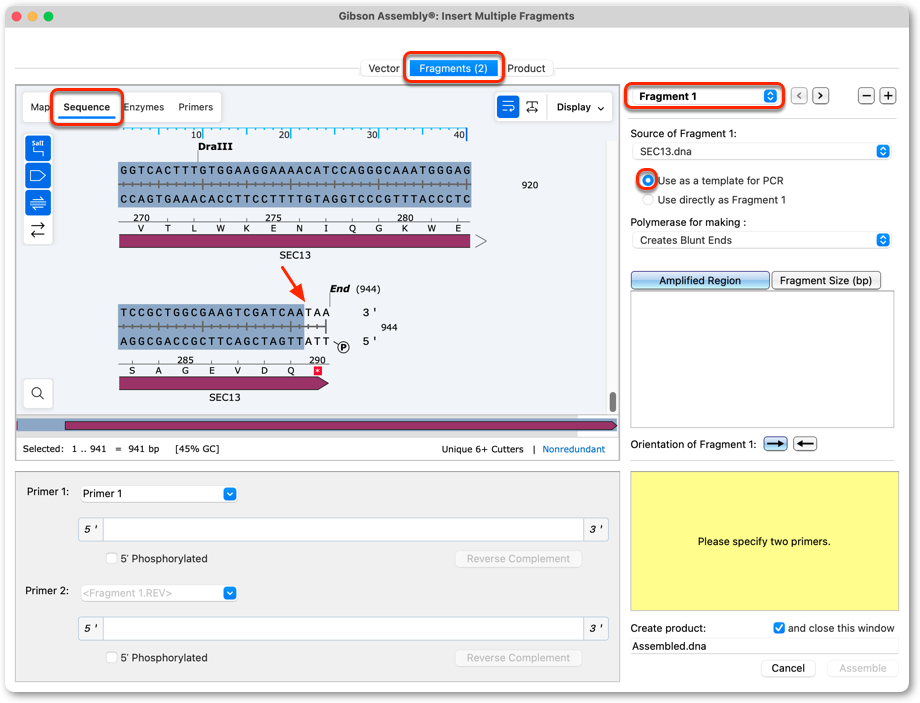
Task: Set fragment orientation to reverse arrow
Action: click(805, 444)
